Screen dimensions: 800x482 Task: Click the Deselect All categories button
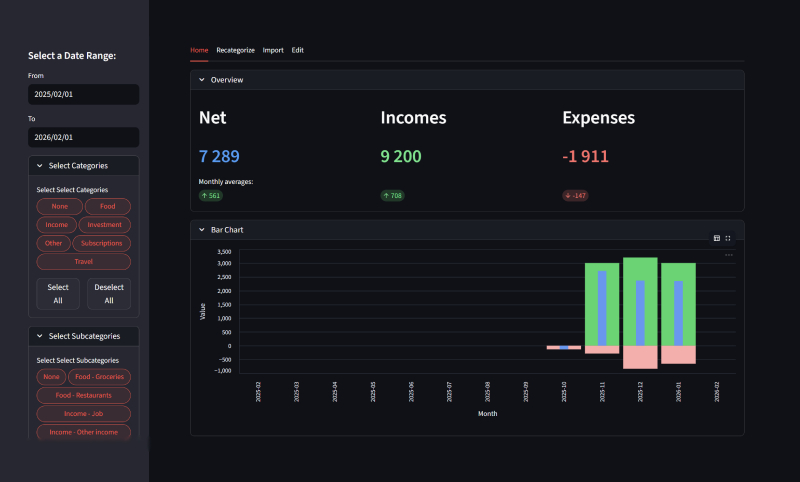(x=109, y=294)
